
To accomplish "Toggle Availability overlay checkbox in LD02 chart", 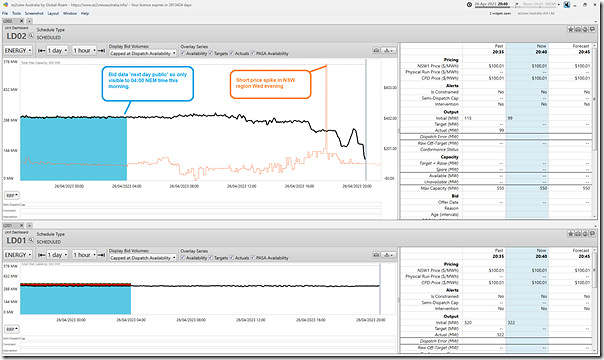I will coord(183,53).
